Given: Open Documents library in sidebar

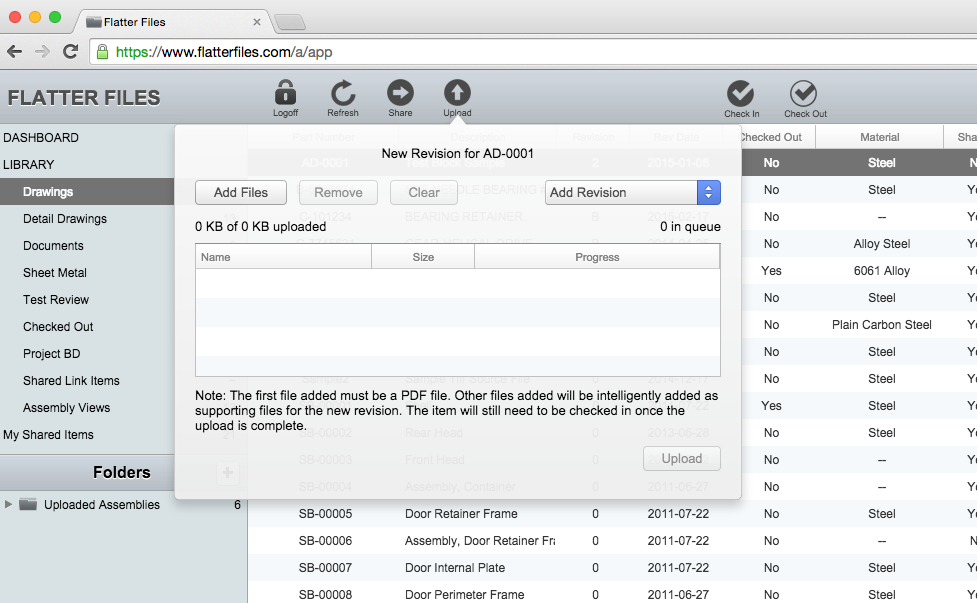Looking at the screenshot, I should [x=53, y=245].
